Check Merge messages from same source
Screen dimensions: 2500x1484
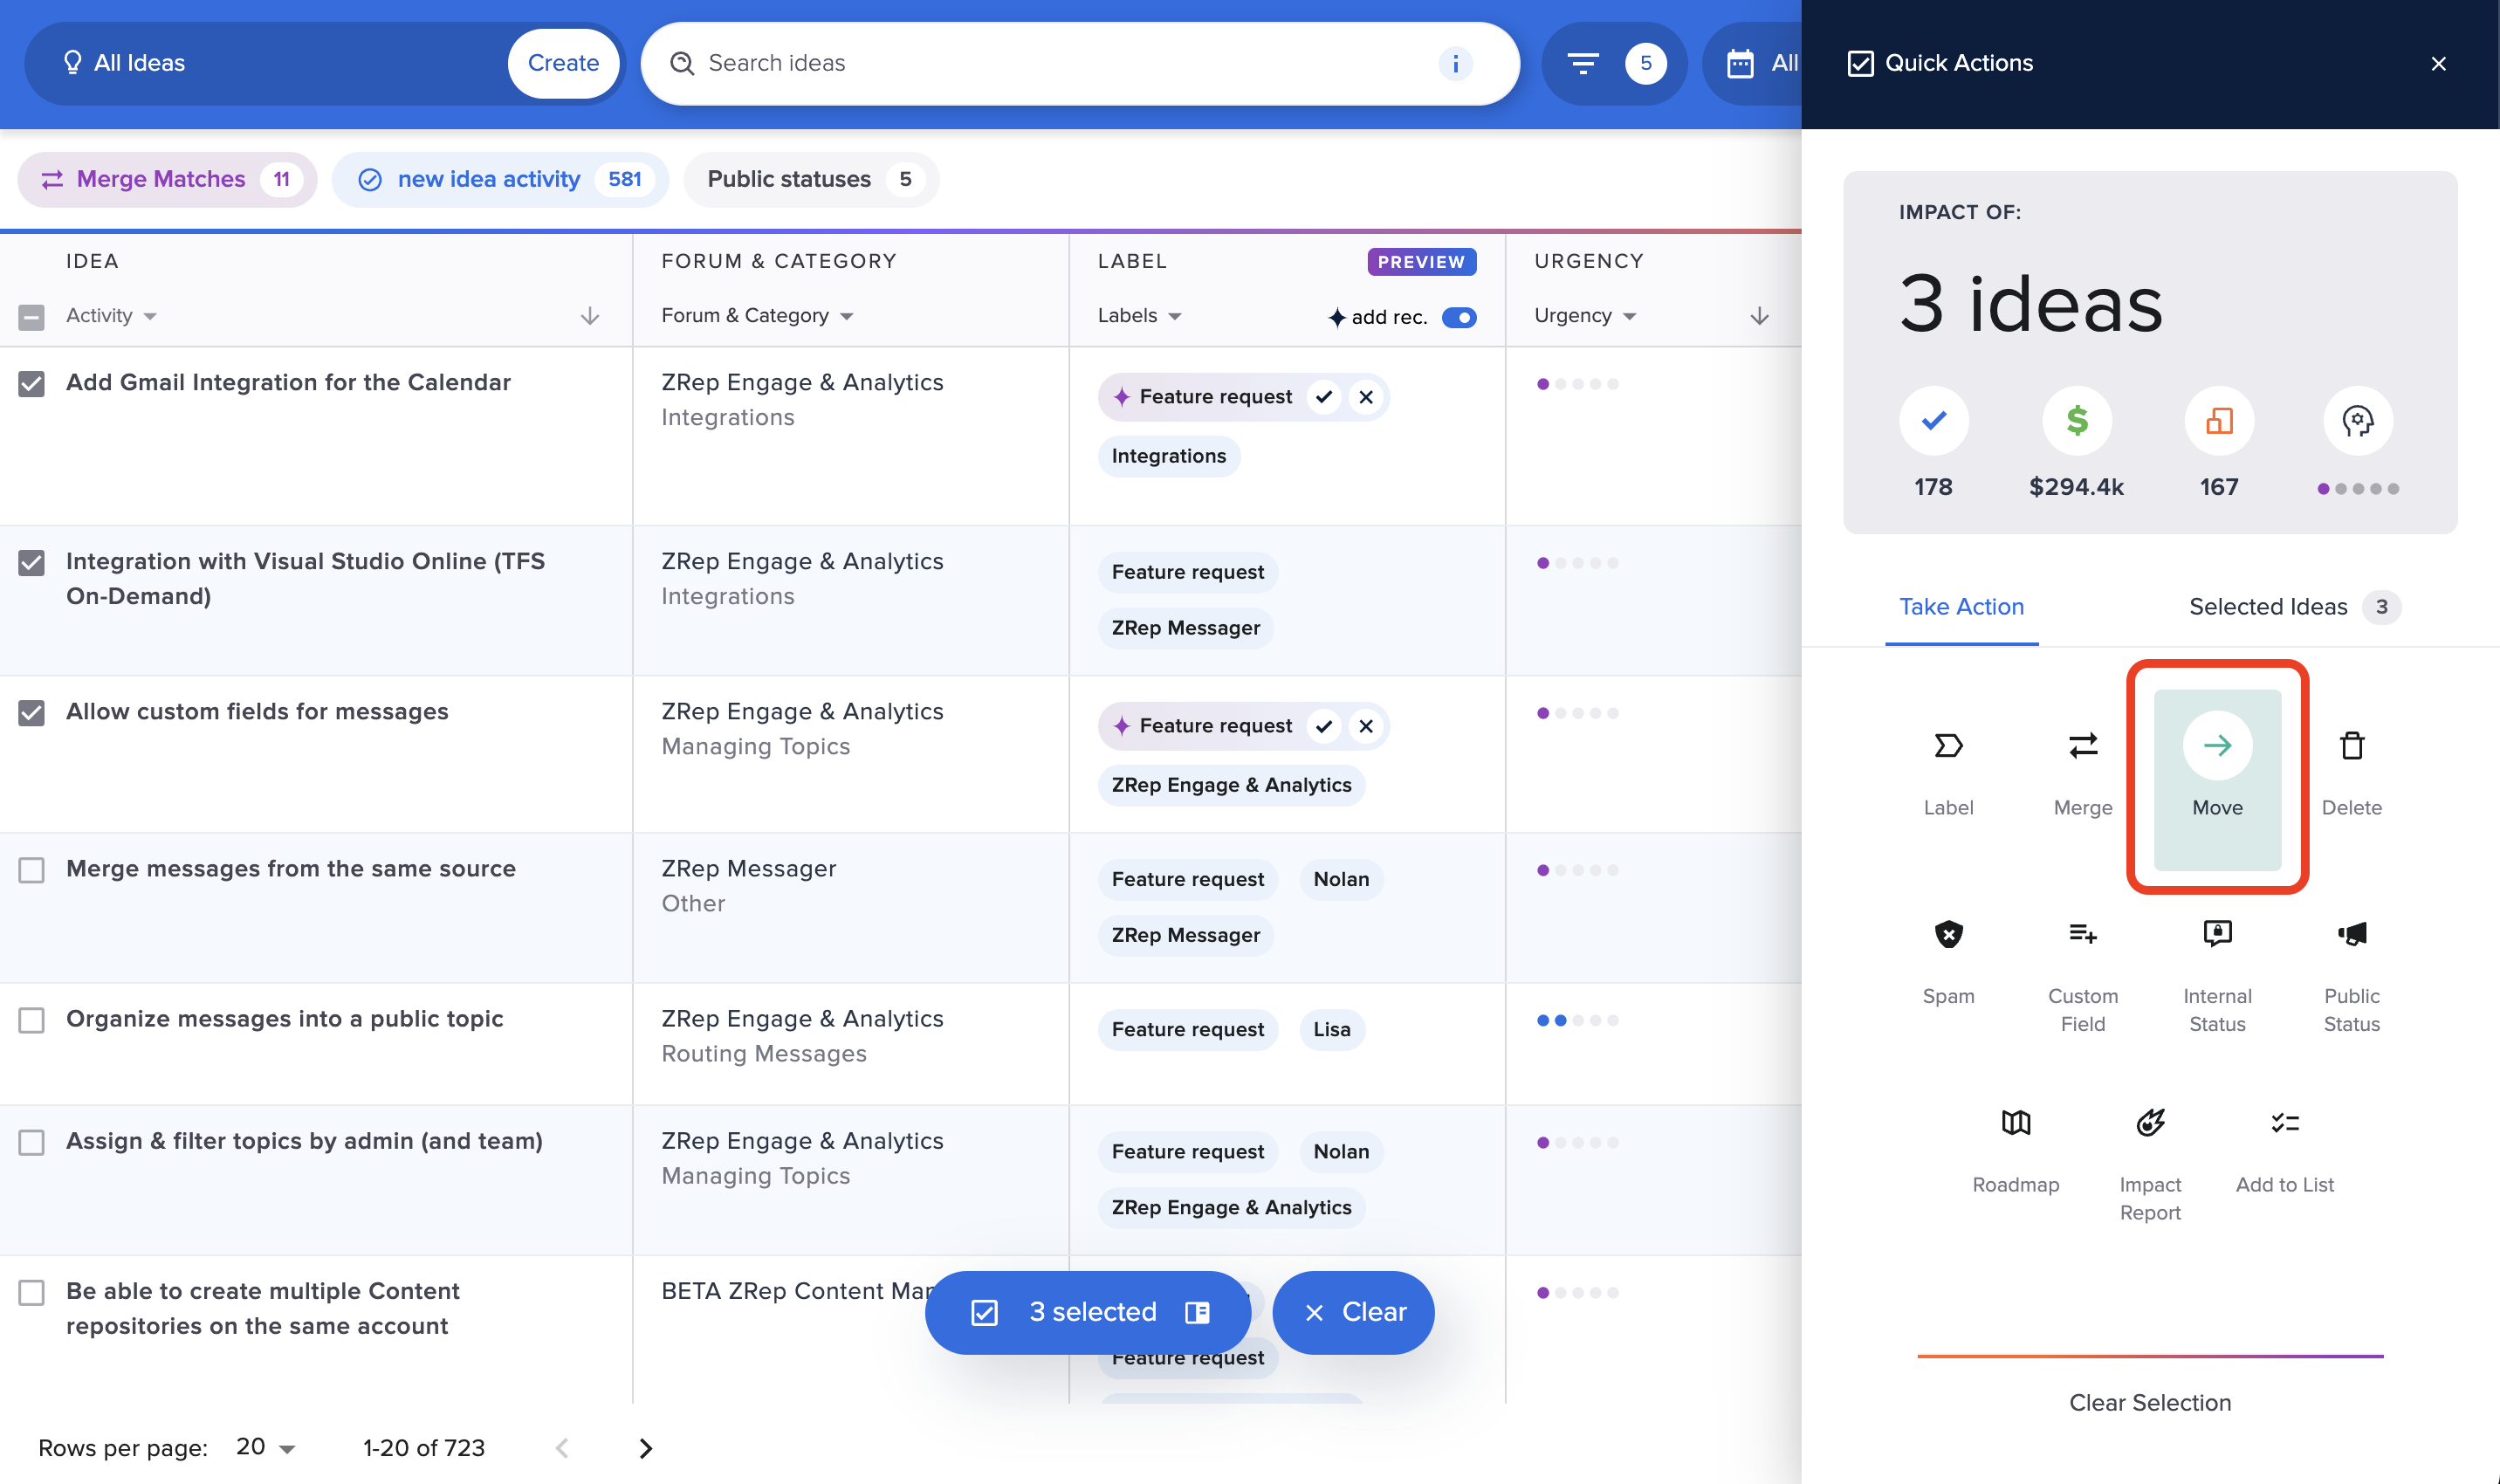pyautogui.click(x=32, y=870)
